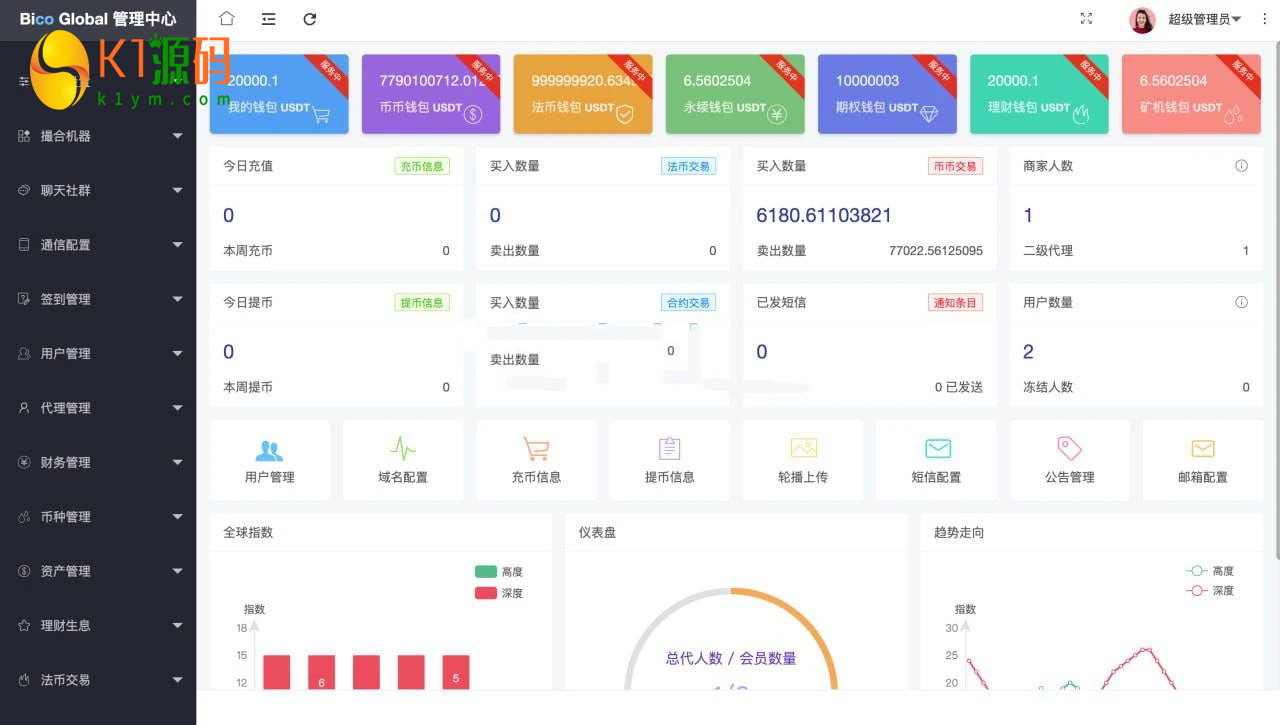Screen dimensions: 1280x725
Task: Toggle 深度 series in 全球指数 legend
Action: point(500,592)
